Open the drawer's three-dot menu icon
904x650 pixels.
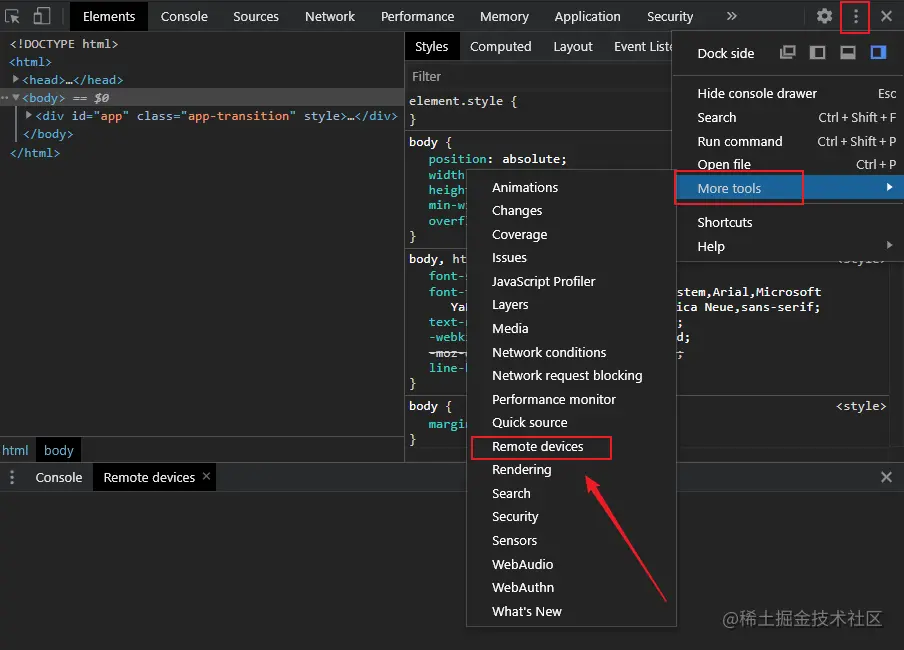[x=12, y=477]
